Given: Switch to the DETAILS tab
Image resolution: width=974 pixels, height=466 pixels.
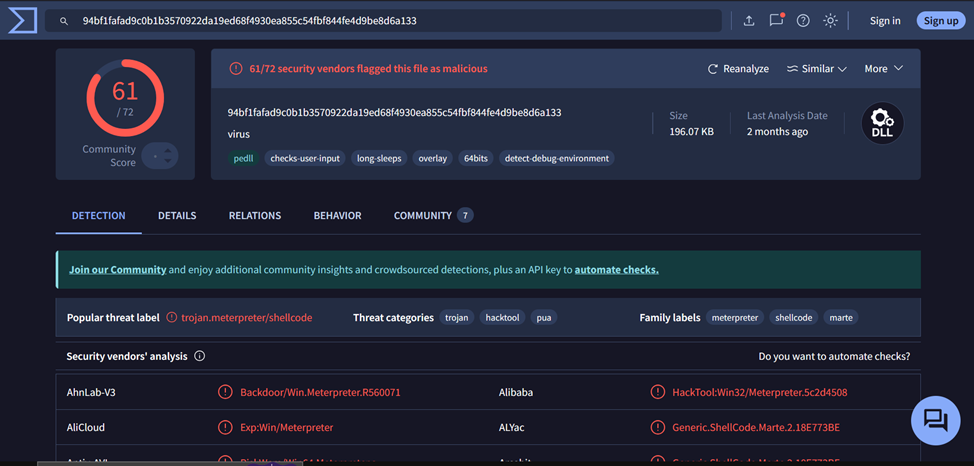Looking at the screenshot, I should [177, 216].
